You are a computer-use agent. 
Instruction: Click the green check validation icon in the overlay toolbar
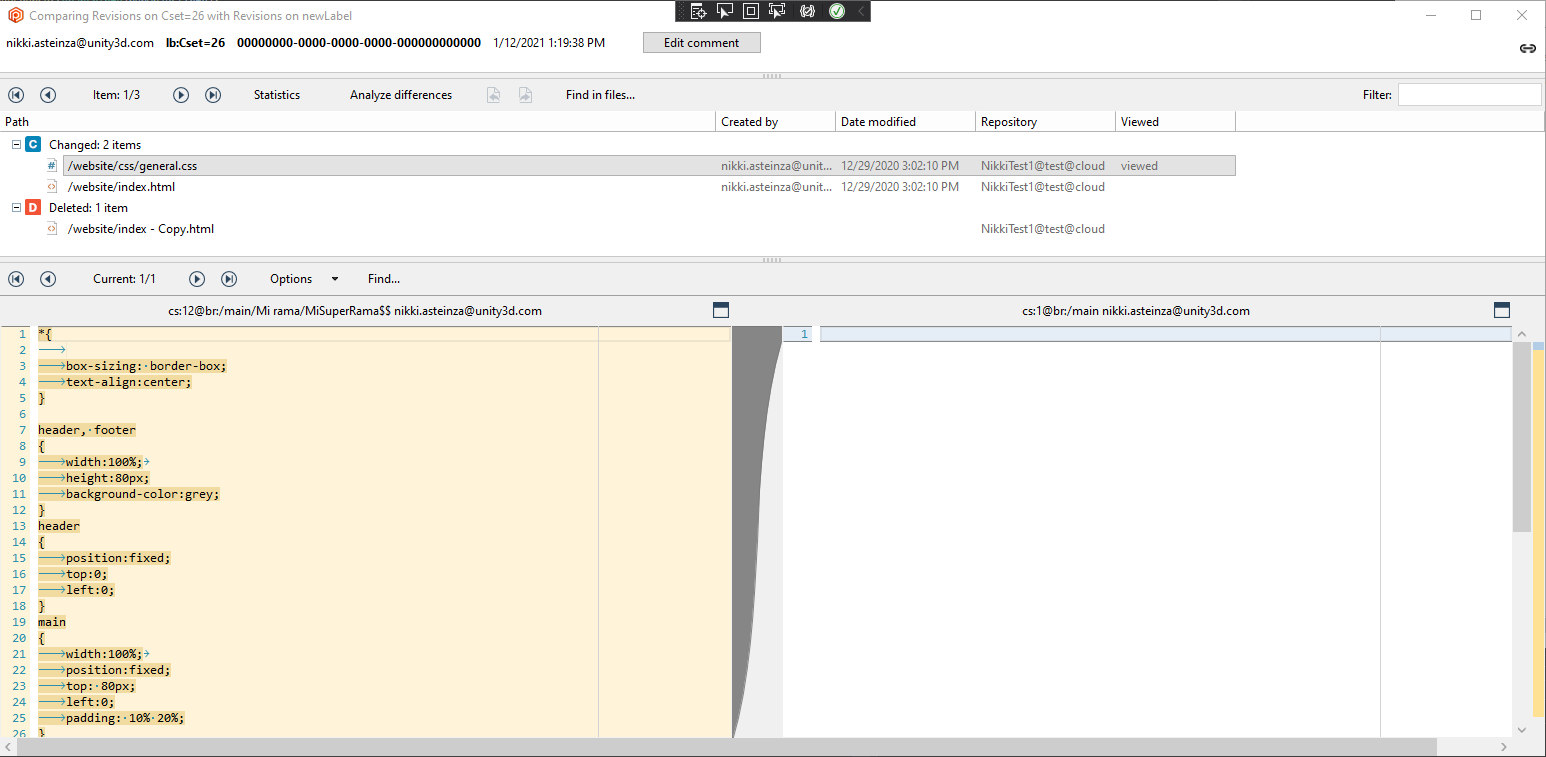[836, 11]
